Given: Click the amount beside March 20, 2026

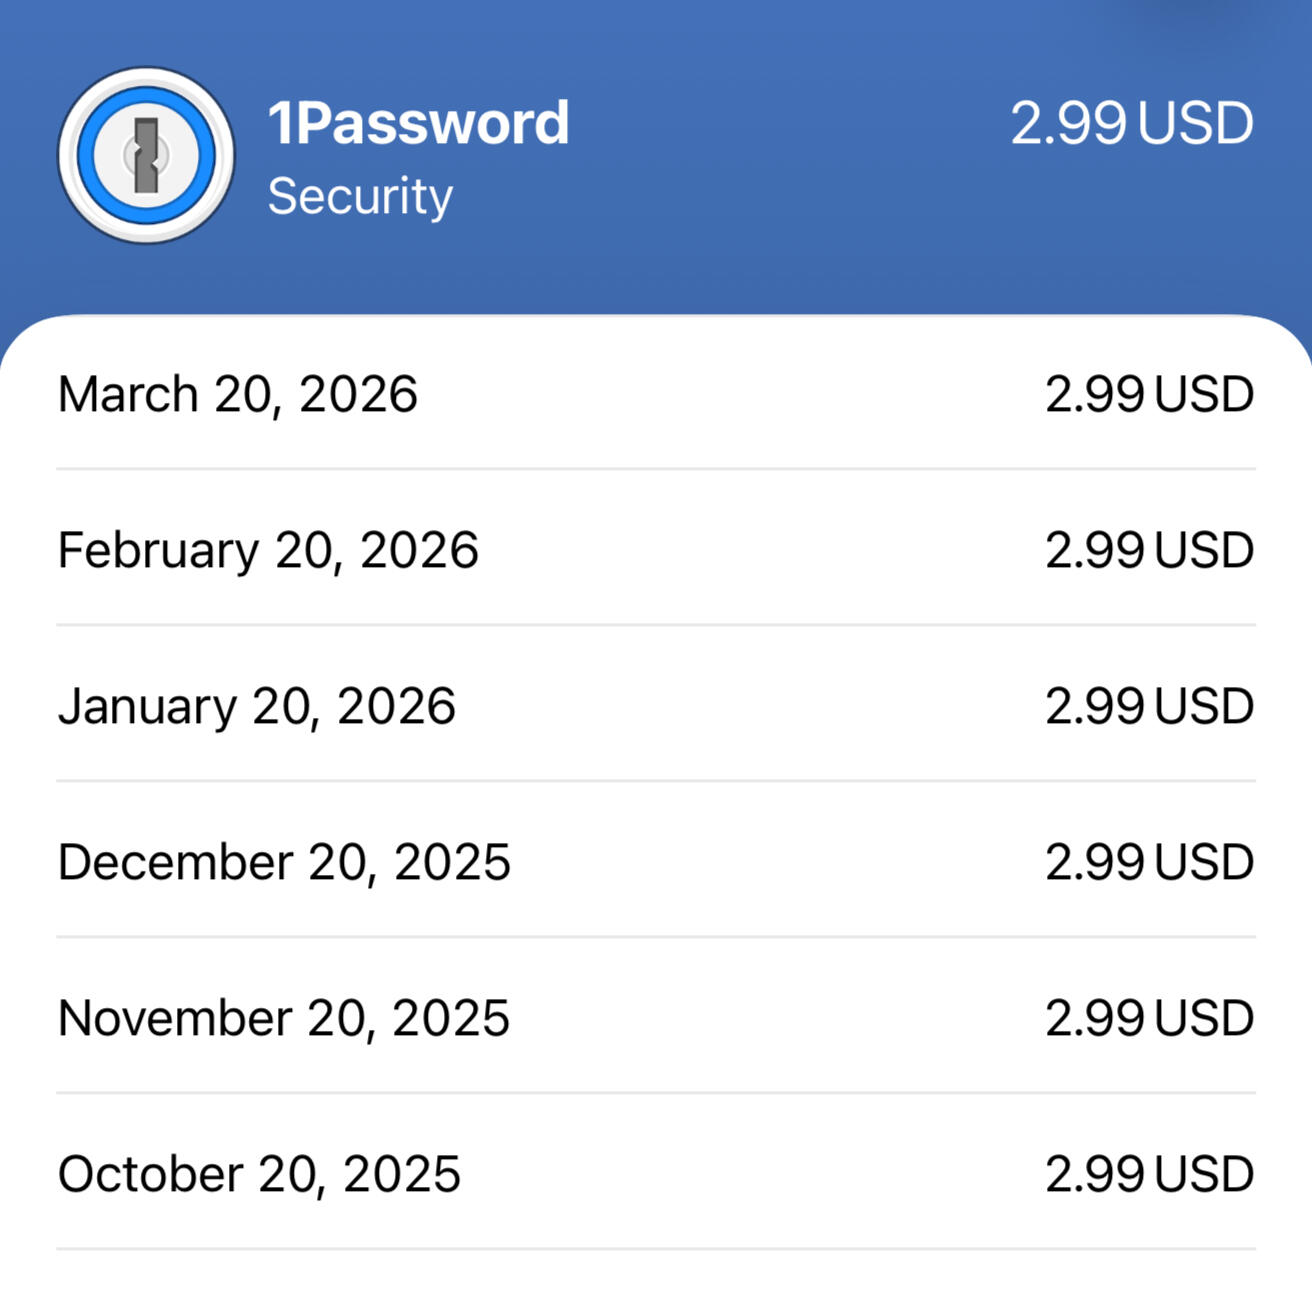Looking at the screenshot, I should (1149, 394).
